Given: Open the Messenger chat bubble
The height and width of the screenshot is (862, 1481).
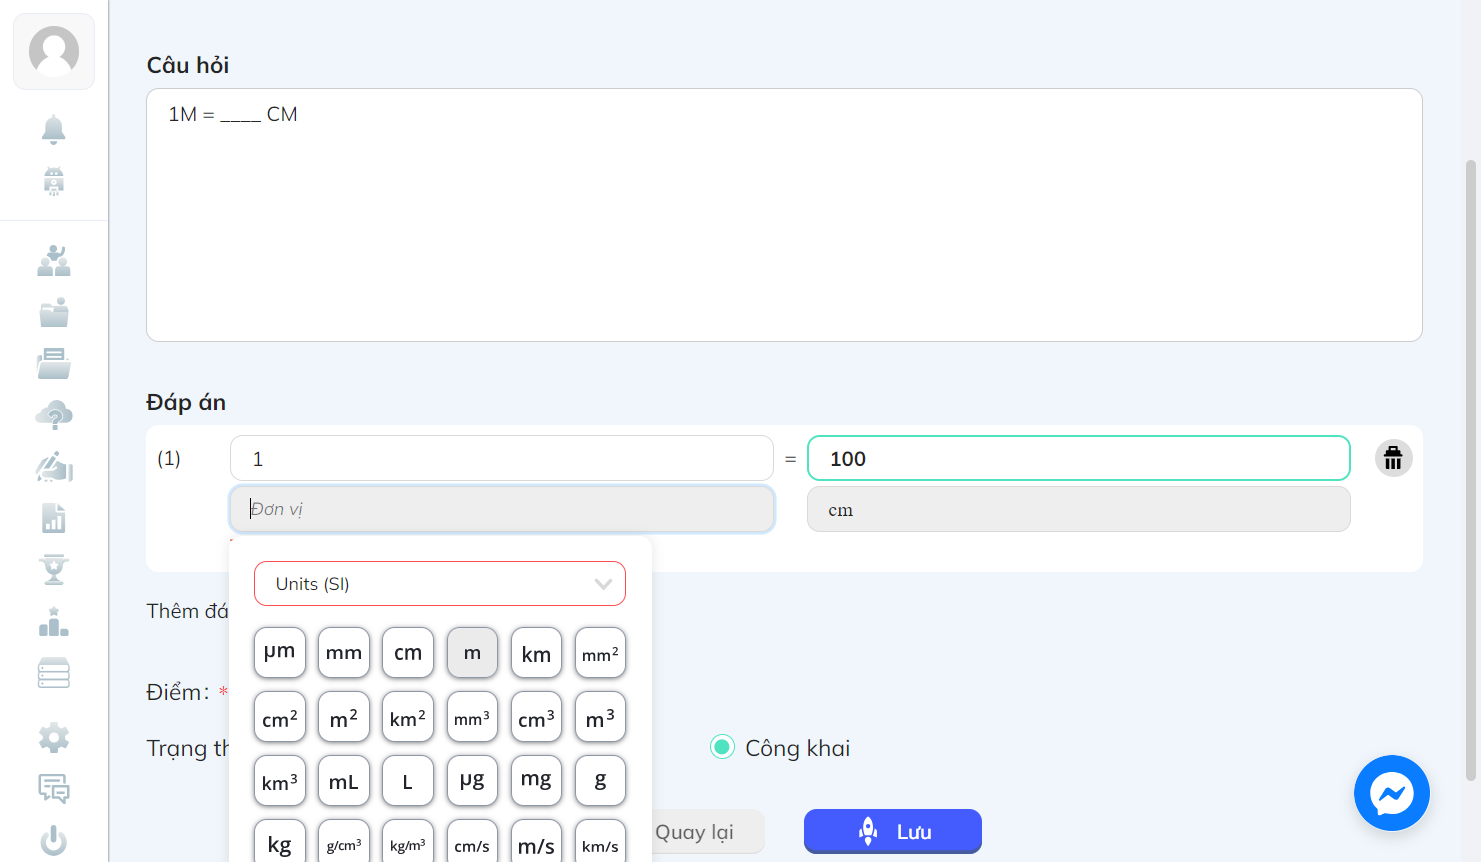Looking at the screenshot, I should click(1391, 793).
